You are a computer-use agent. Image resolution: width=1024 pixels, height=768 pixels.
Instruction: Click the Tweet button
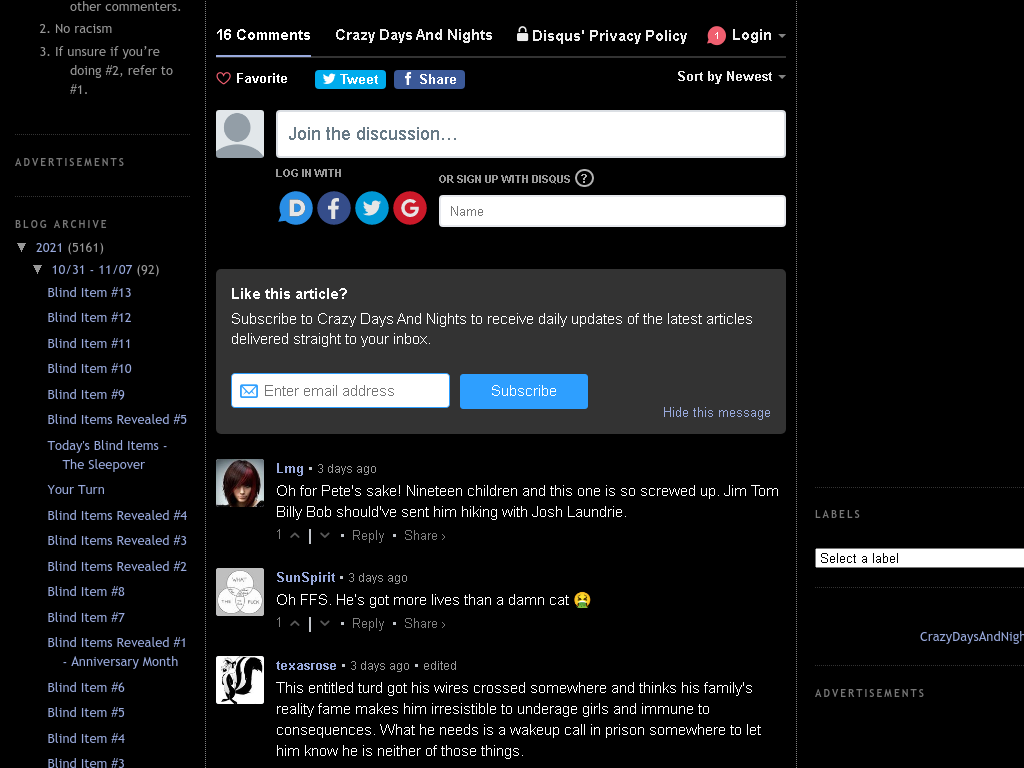point(350,79)
